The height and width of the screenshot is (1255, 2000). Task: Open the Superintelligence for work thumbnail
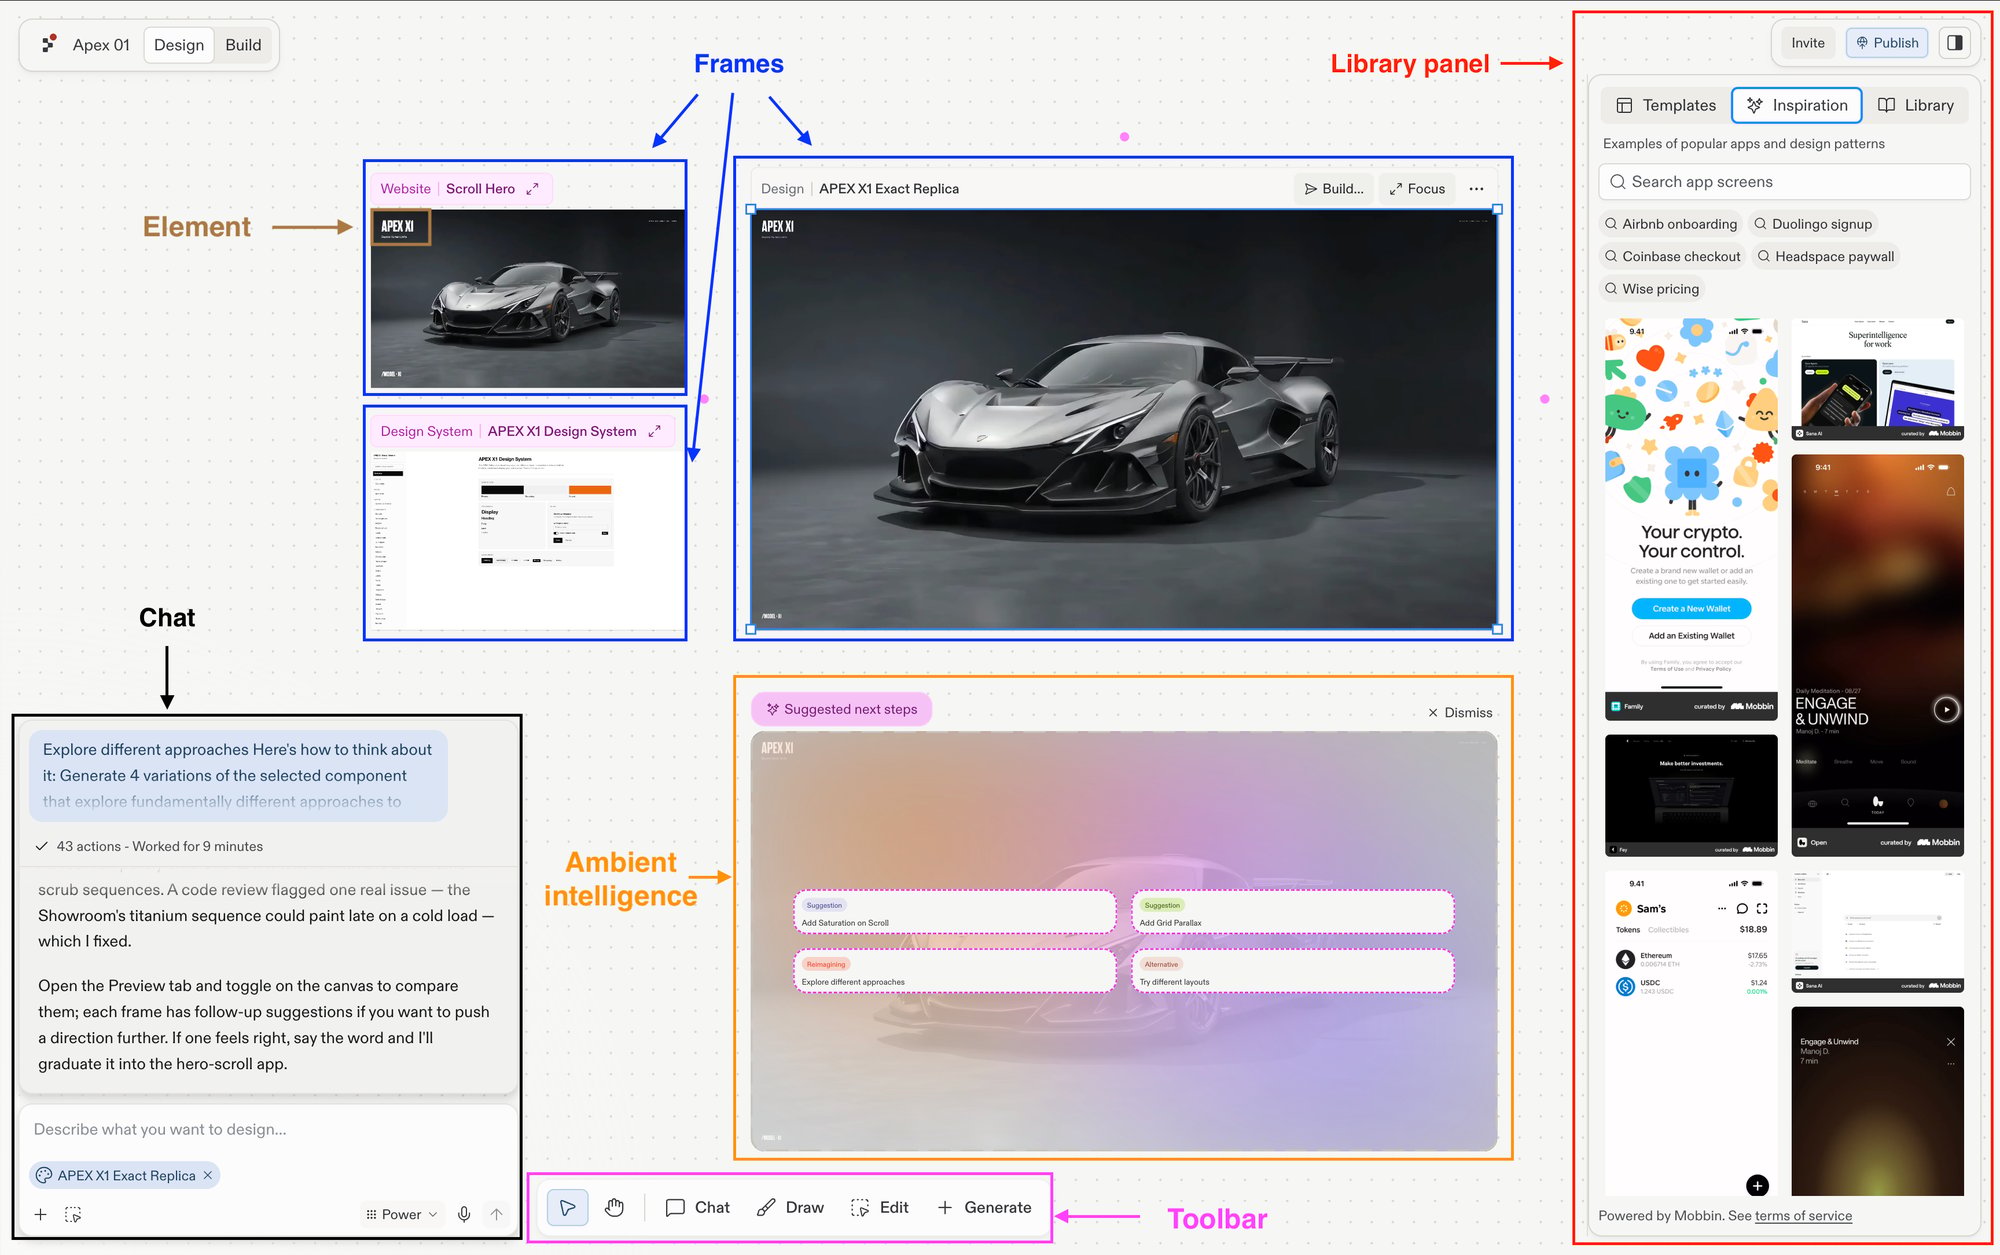(1877, 379)
